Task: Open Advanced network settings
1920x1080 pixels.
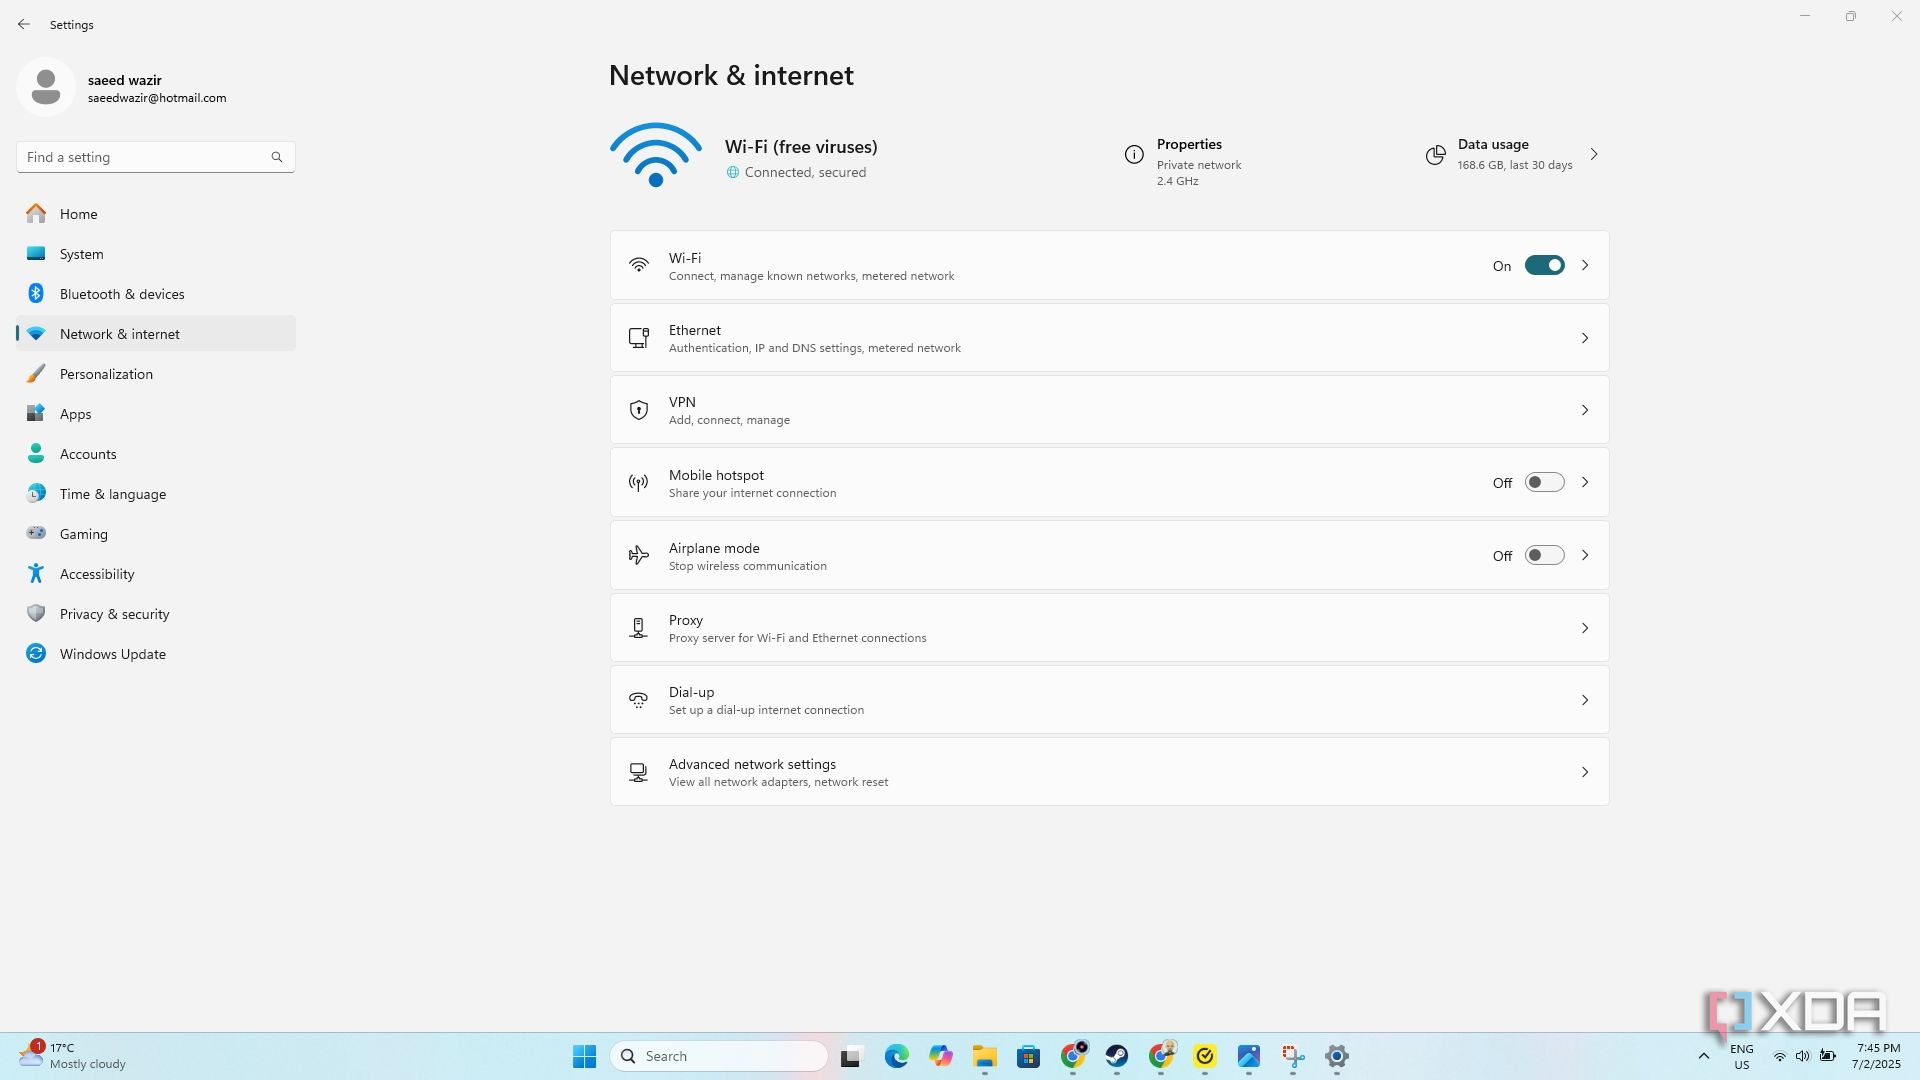Action: [x=1109, y=772]
